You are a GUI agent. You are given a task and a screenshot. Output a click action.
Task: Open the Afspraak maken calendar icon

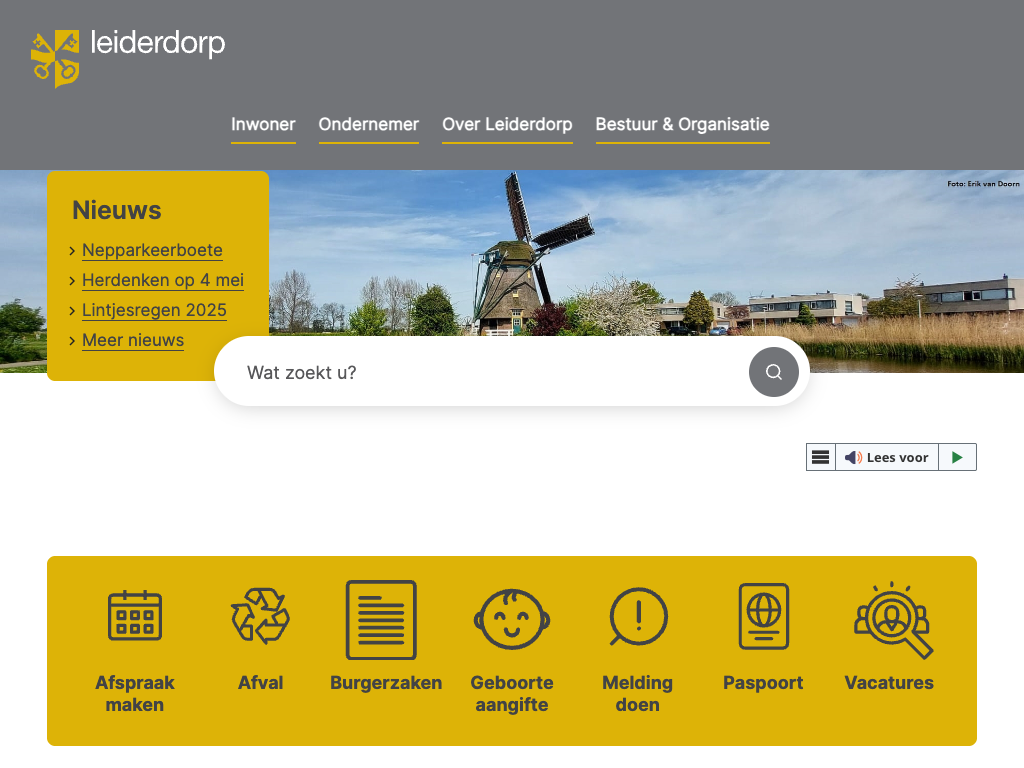click(135, 615)
